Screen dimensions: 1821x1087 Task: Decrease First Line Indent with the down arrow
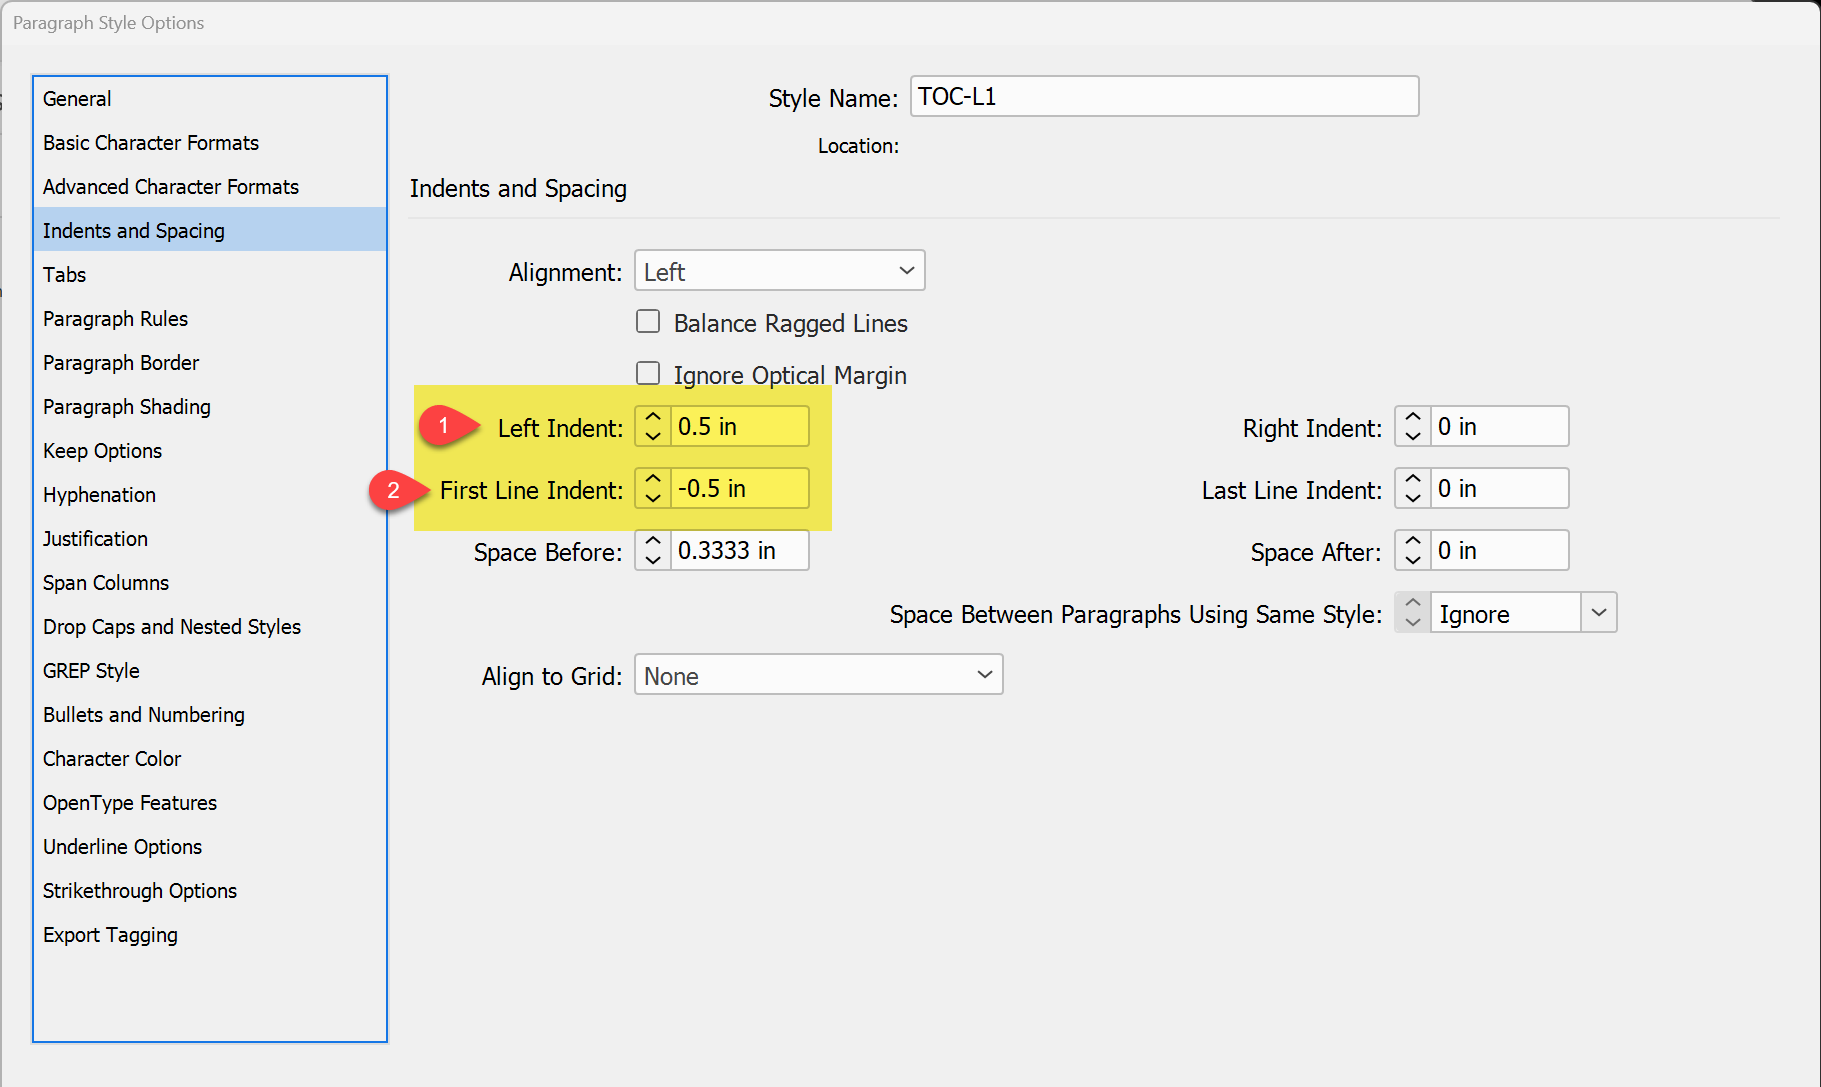pyautogui.click(x=651, y=497)
